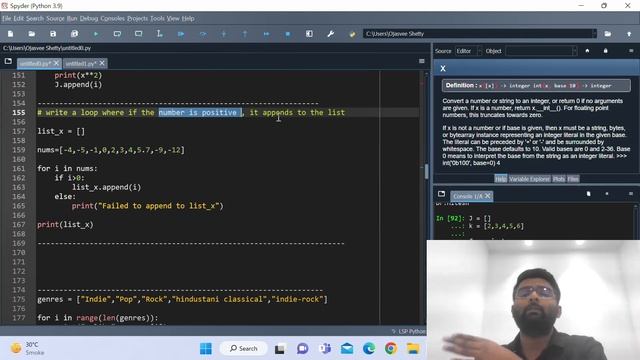Click editor vertical scrollbar
This screenshot has height=360, width=640.
pyautogui.click(x=426, y=171)
